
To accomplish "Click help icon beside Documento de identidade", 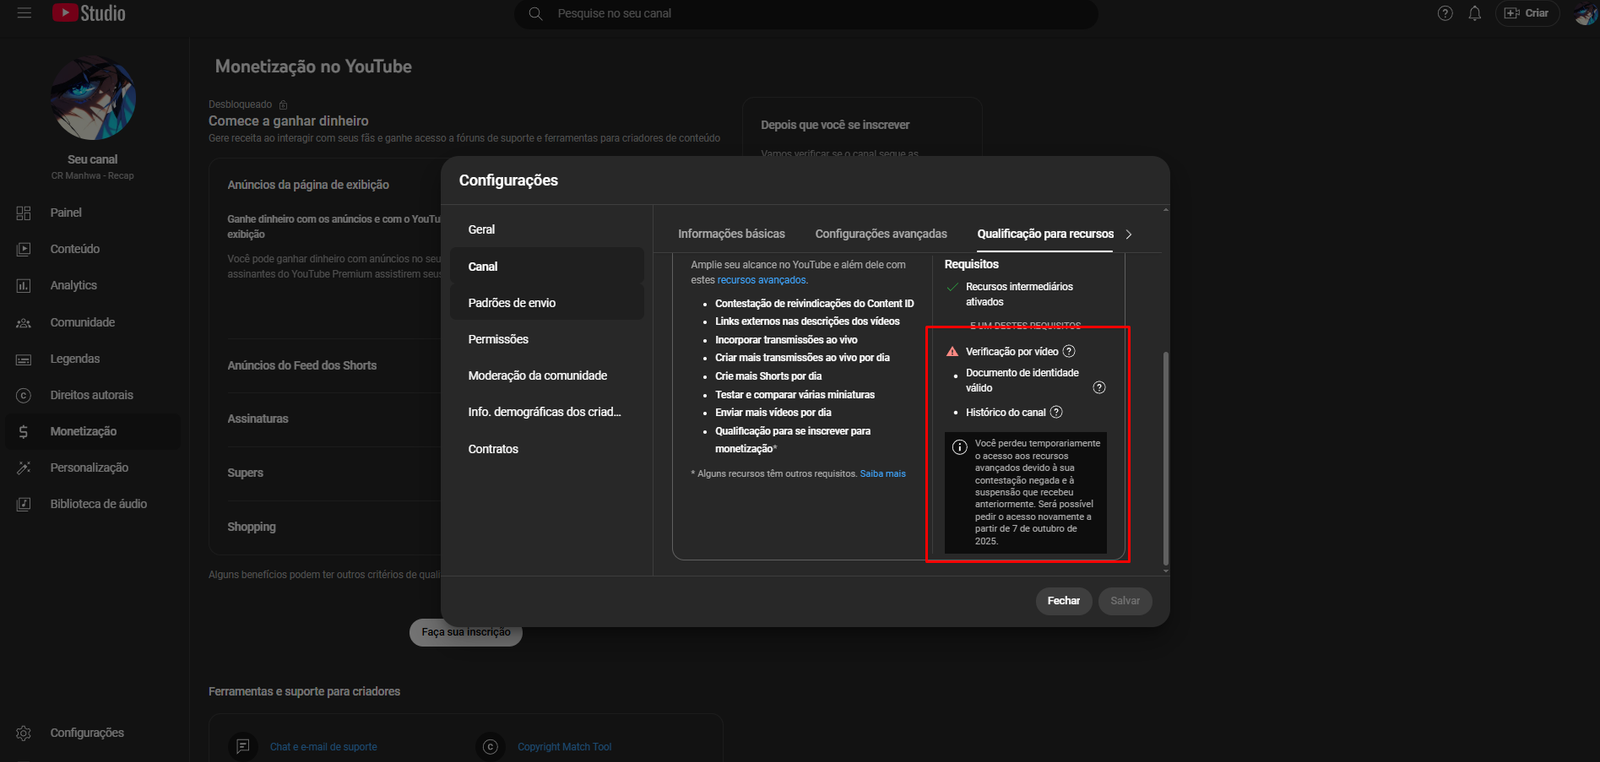I will (1099, 388).
